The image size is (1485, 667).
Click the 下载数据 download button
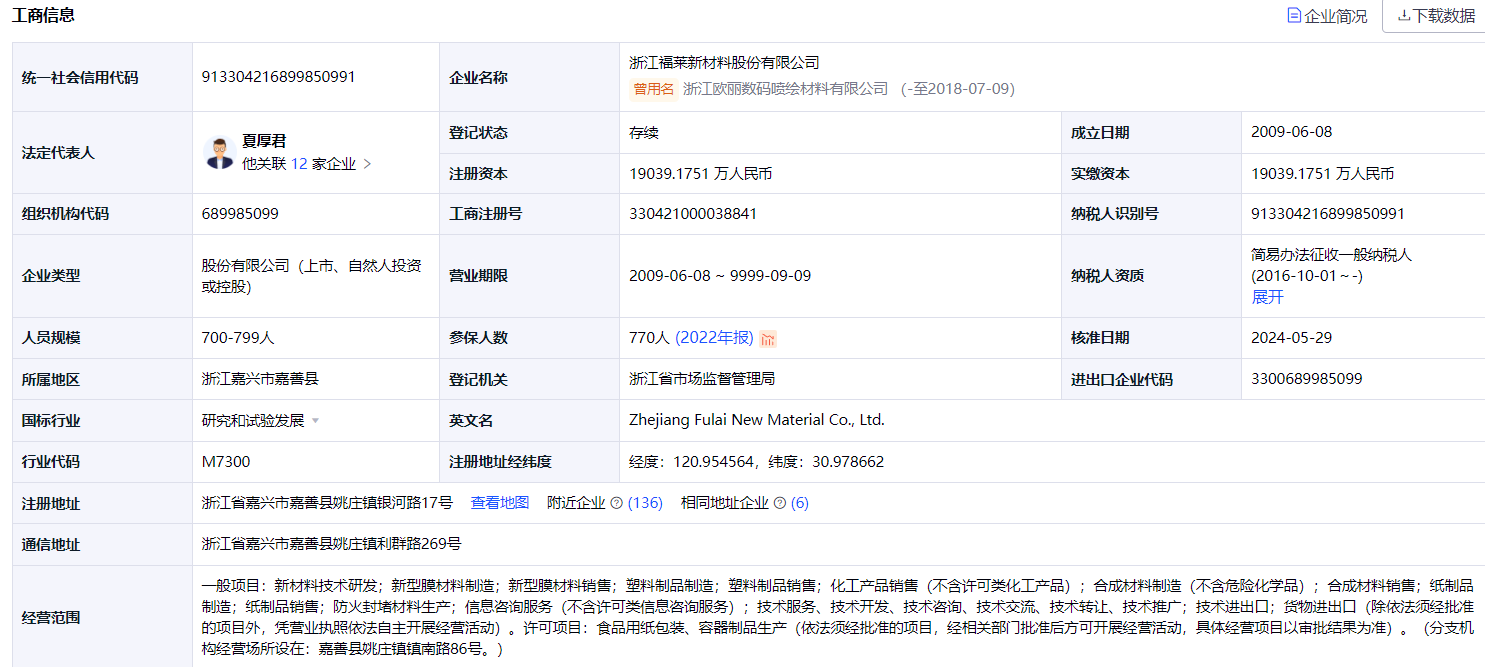click(x=1435, y=16)
